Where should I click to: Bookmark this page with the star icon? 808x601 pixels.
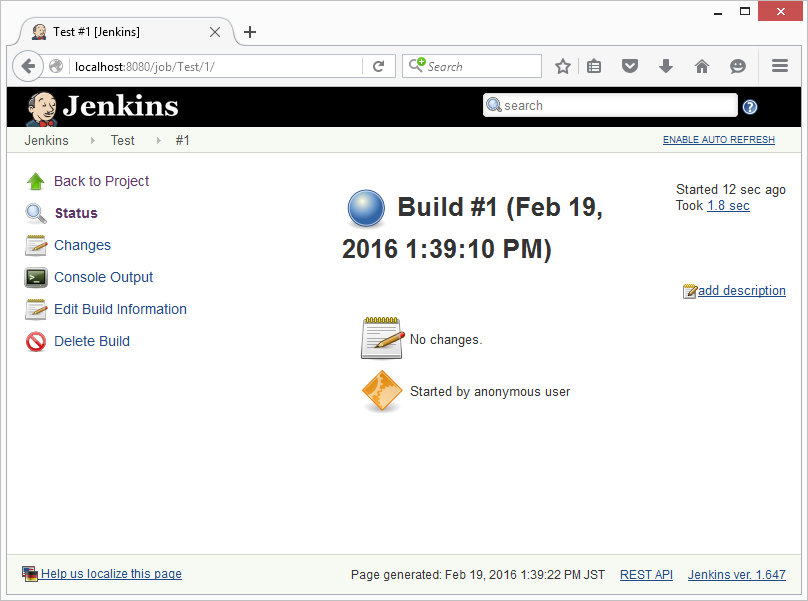coord(563,66)
